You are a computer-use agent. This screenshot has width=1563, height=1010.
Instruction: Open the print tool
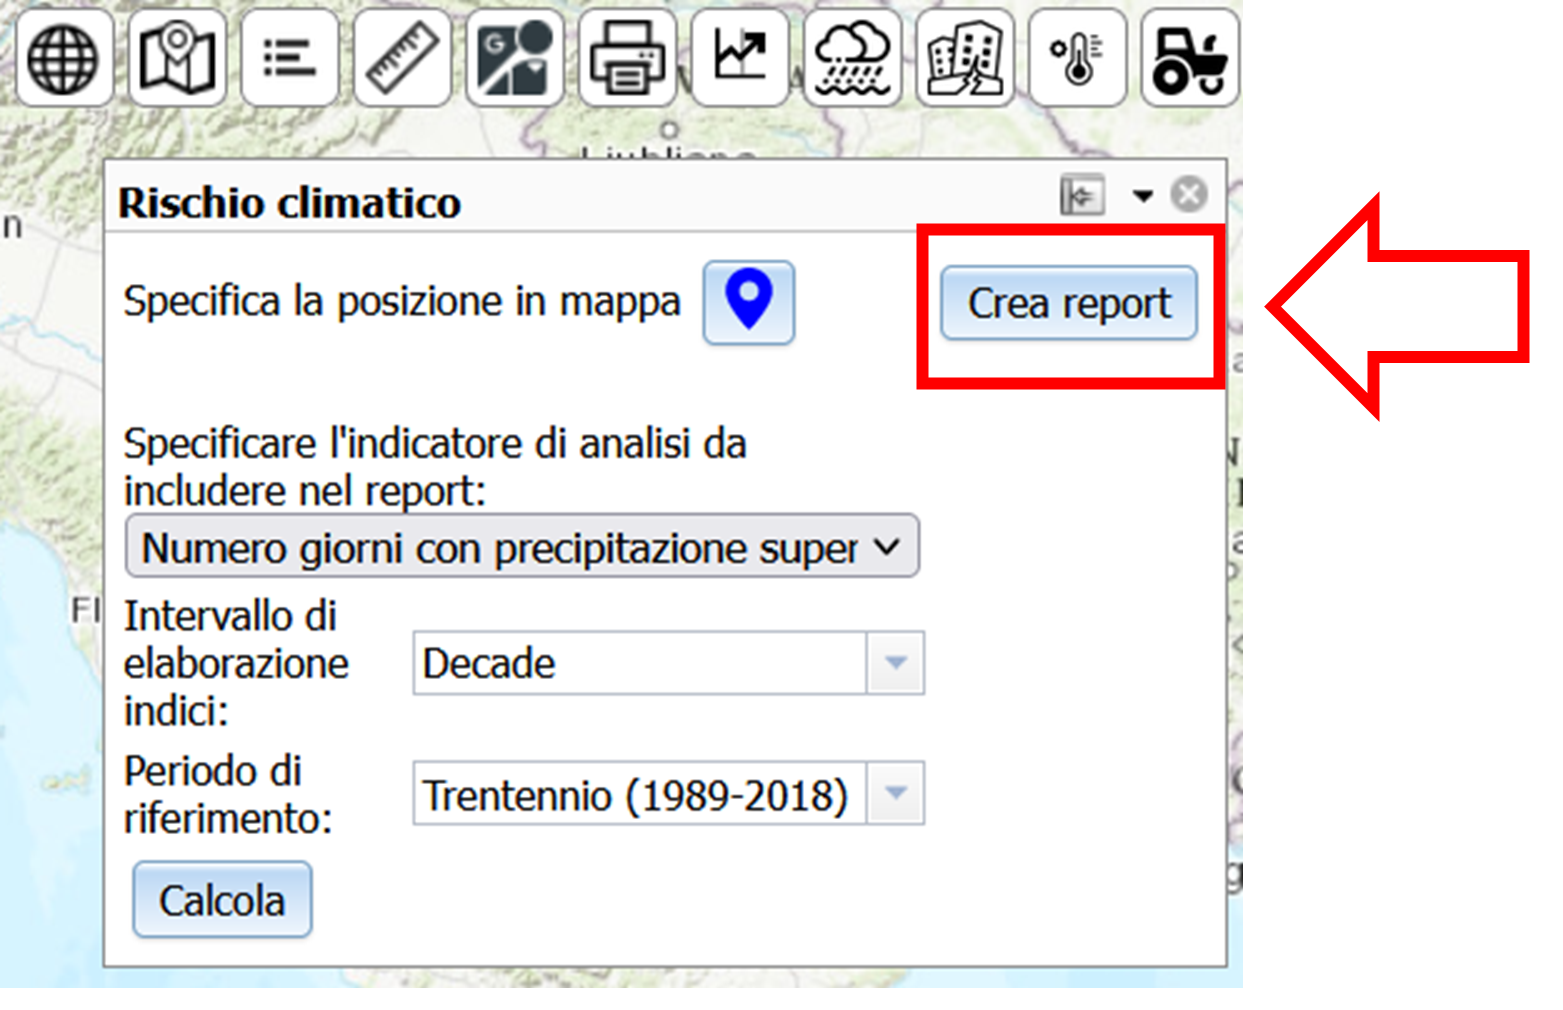pyautogui.click(x=627, y=58)
